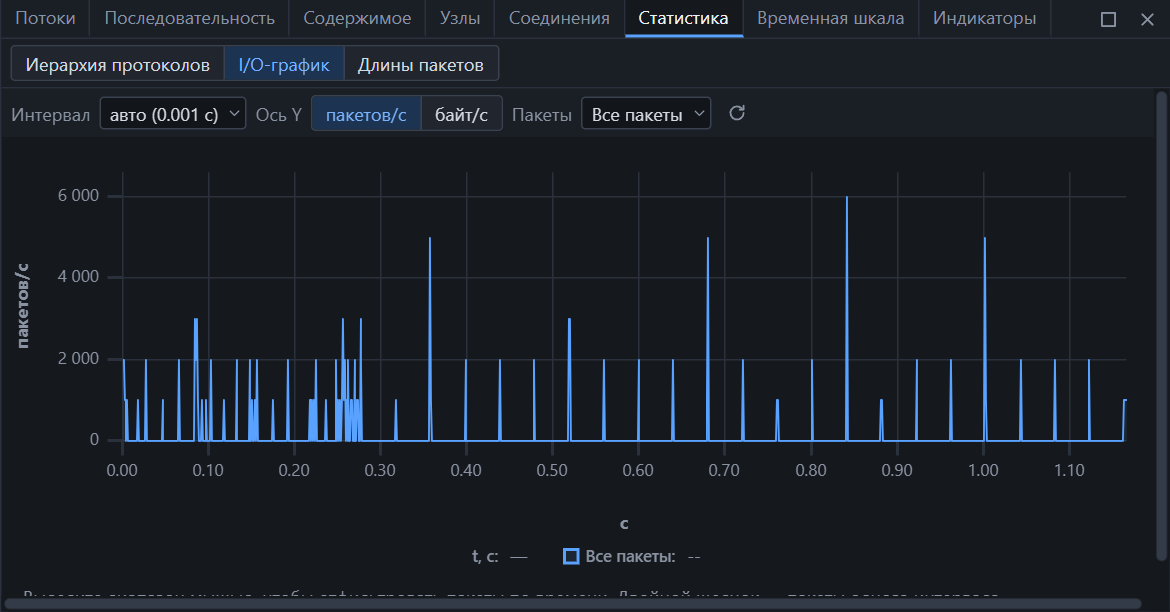Click the 5 000 peak at 1.00 s
This screenshot has width=1170, height=612.
(985, 238)
